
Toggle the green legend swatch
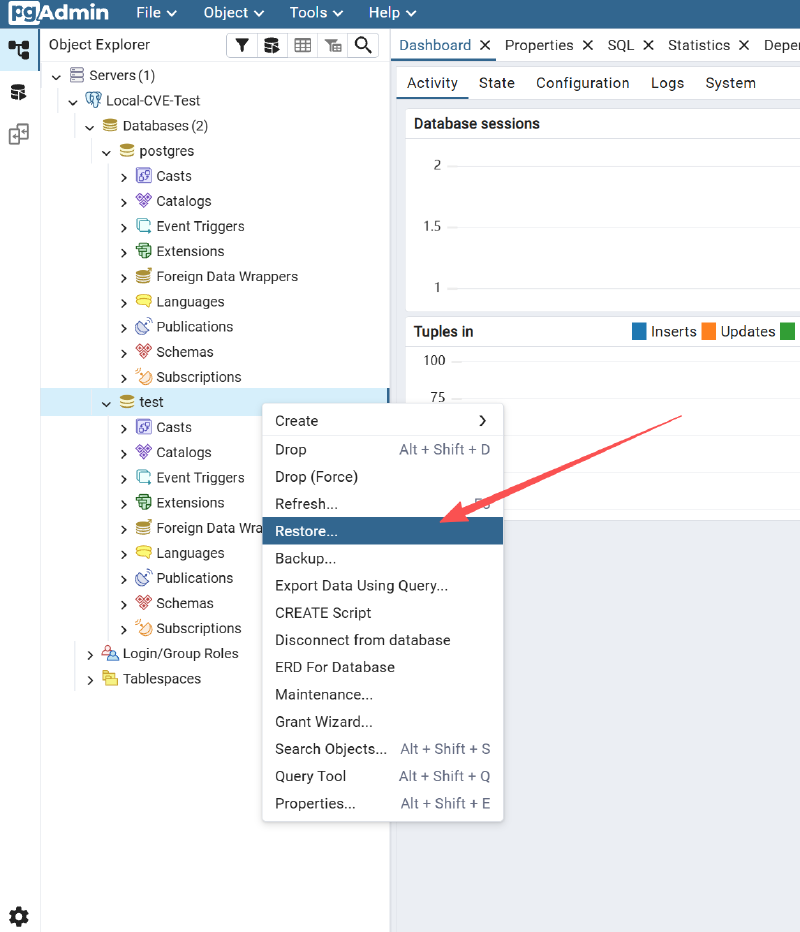(x=788, y=331)
